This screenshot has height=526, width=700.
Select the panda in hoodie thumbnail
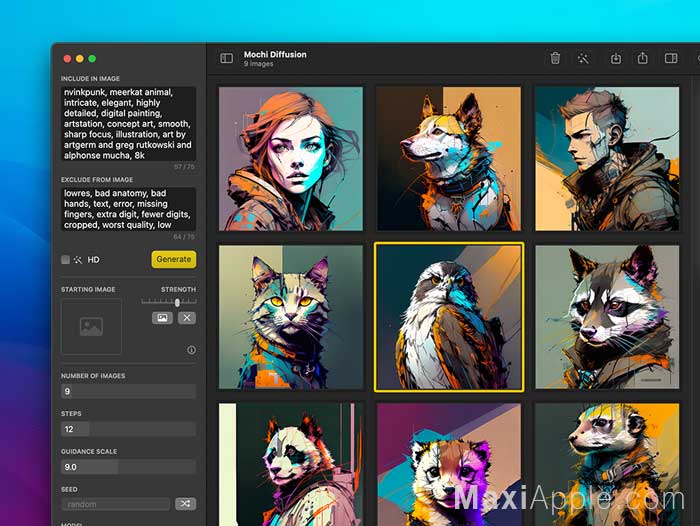pyautogui.click(x=291, y=464)
